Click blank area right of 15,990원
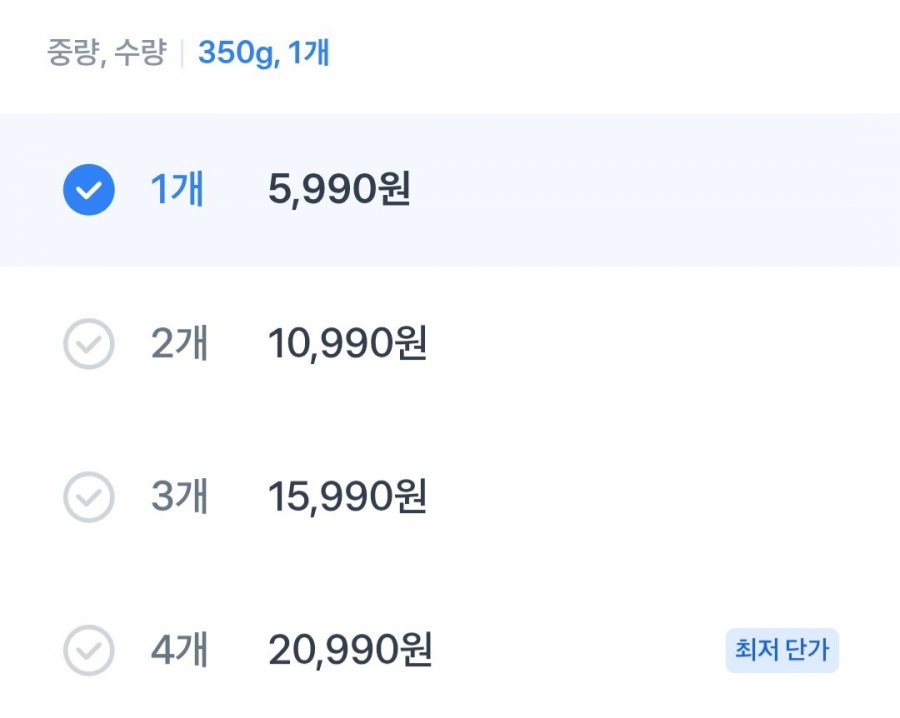 click(x=650, y=497)
